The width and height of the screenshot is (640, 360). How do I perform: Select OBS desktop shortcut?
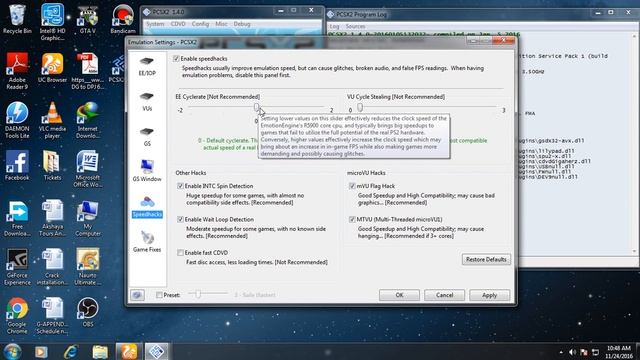87,313
